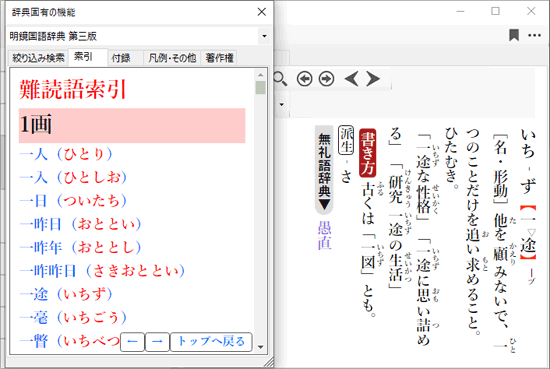550x369 pixels.
Task: Open index entry 一日（ついたち）
Action: coord(73,201)
